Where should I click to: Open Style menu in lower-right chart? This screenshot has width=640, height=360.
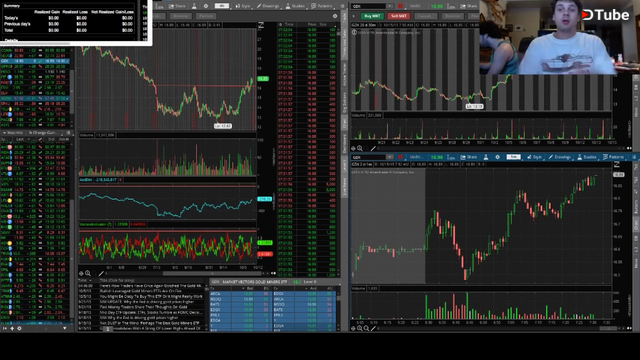534,157
